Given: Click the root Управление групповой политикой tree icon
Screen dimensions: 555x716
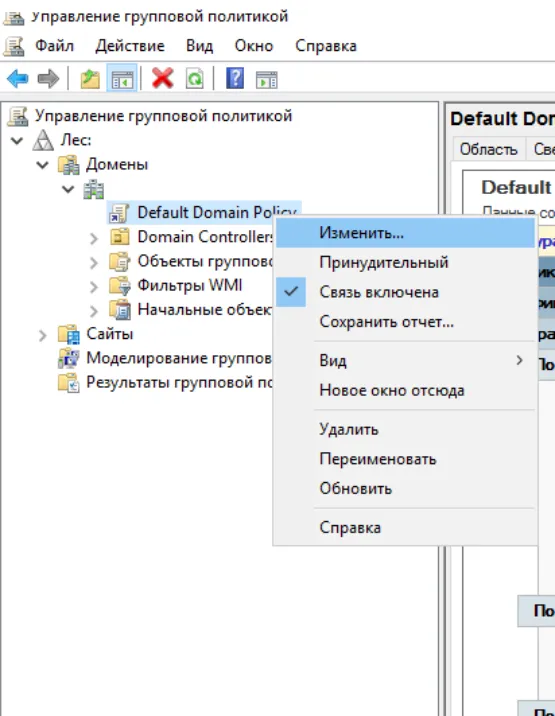Looking at the screenshot, I should click(x=18, y=116).
